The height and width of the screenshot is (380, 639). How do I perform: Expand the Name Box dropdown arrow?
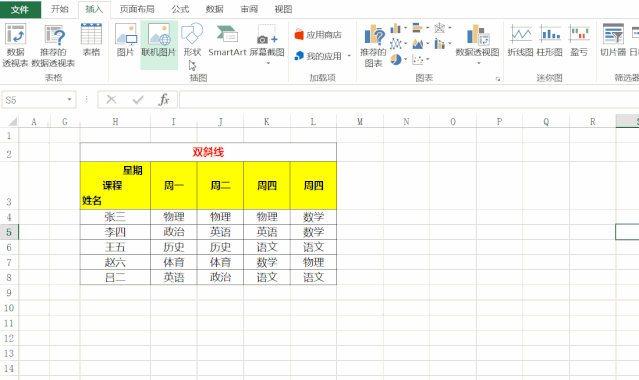pyautogui.click(x=69, y=100)
